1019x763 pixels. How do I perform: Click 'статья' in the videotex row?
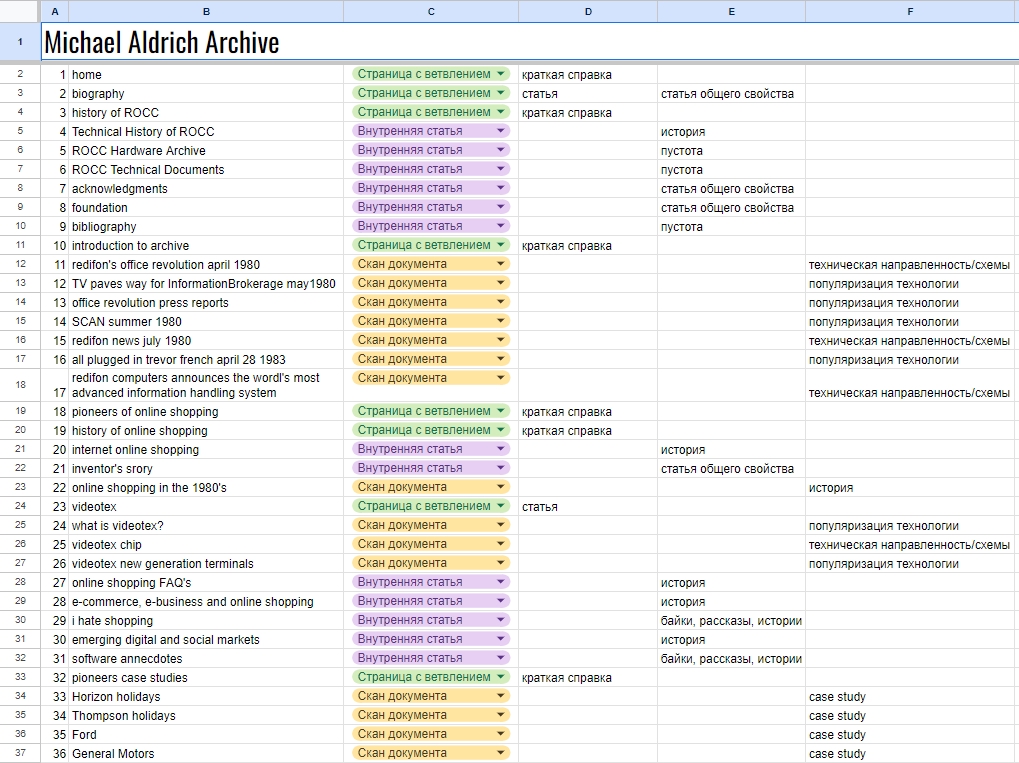coord(539,507)
